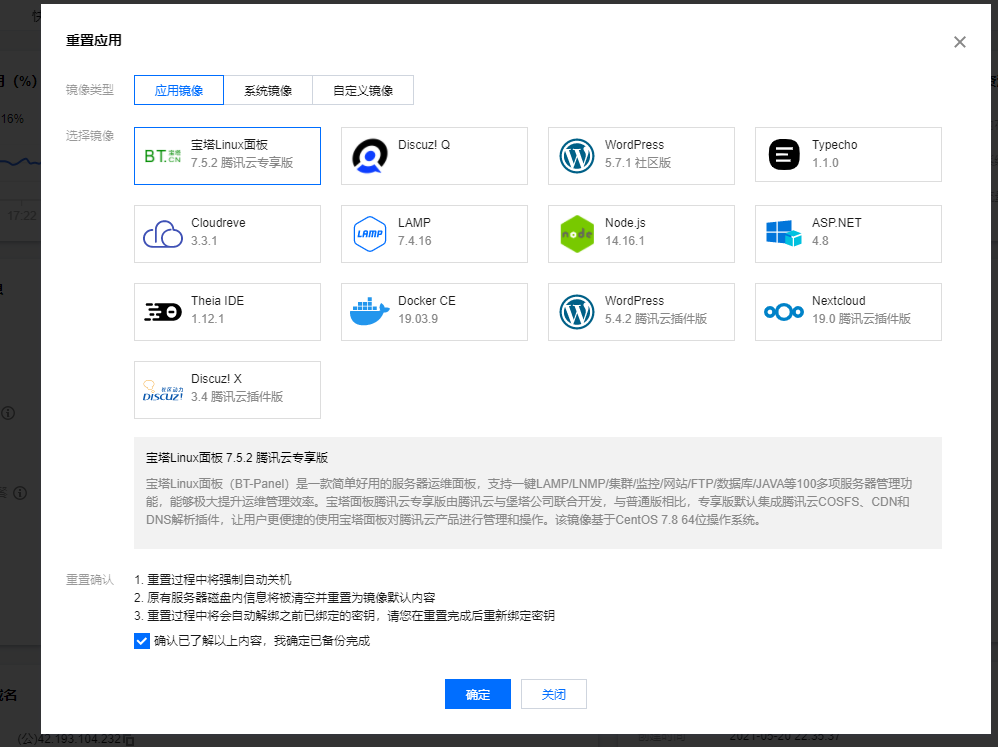Select the Typecho 1.1.0 icon
This screenshot has height=747, width=998.
(784, 155)
